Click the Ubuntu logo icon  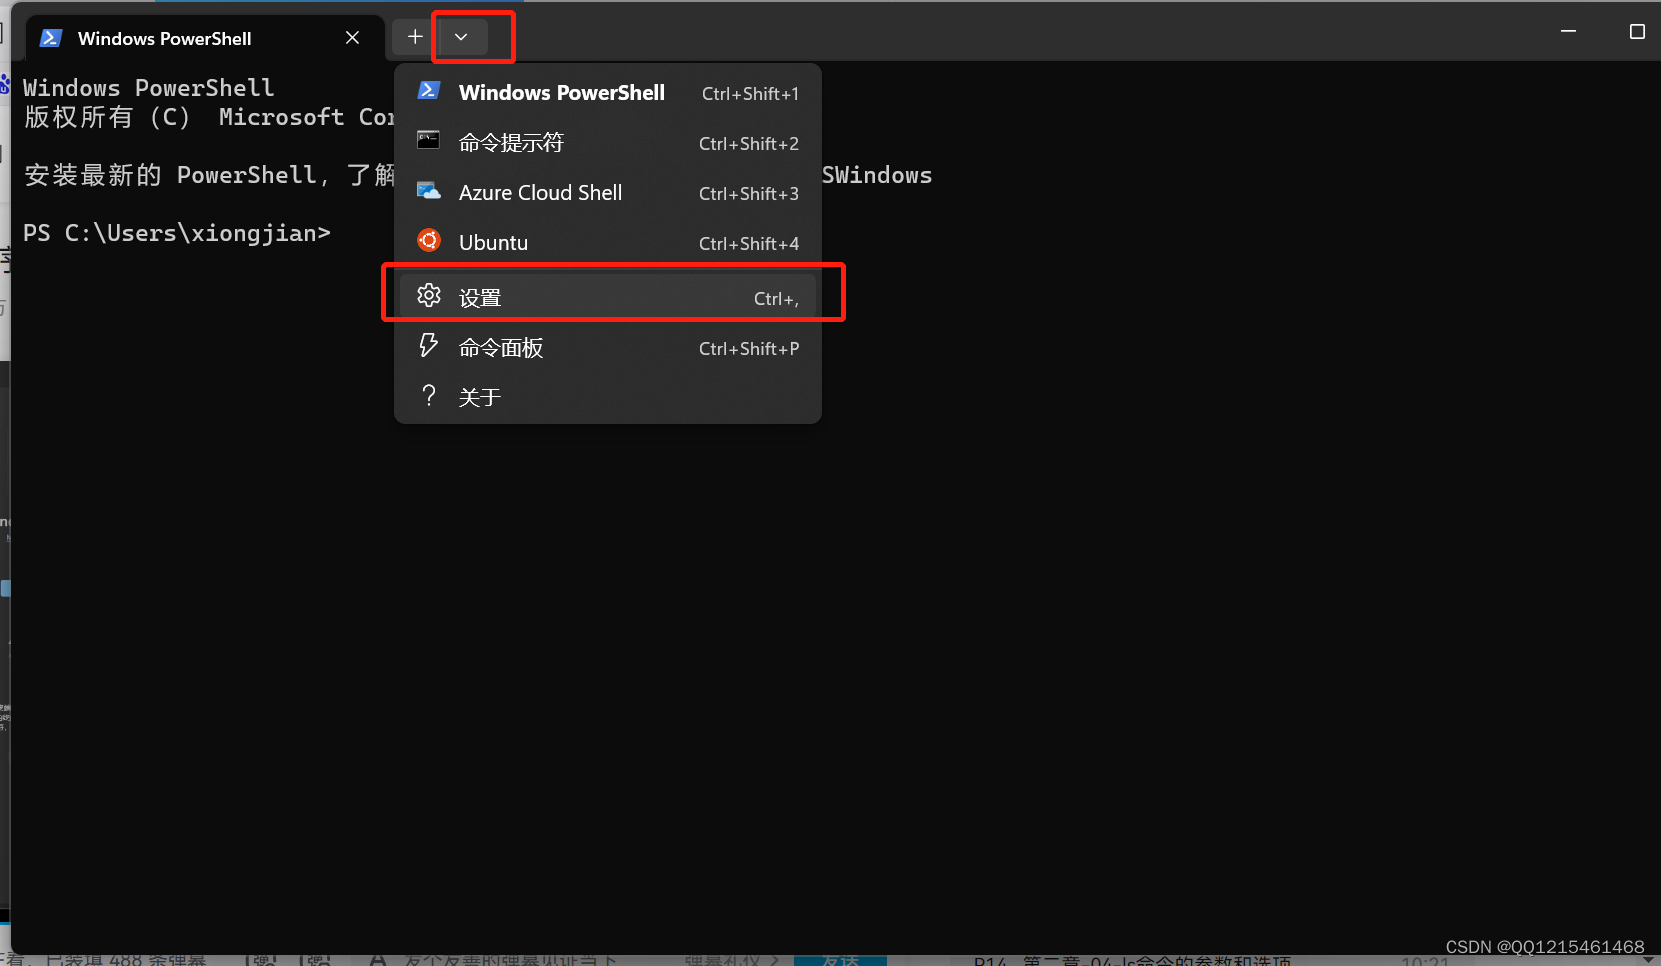(x=429, y=241)
